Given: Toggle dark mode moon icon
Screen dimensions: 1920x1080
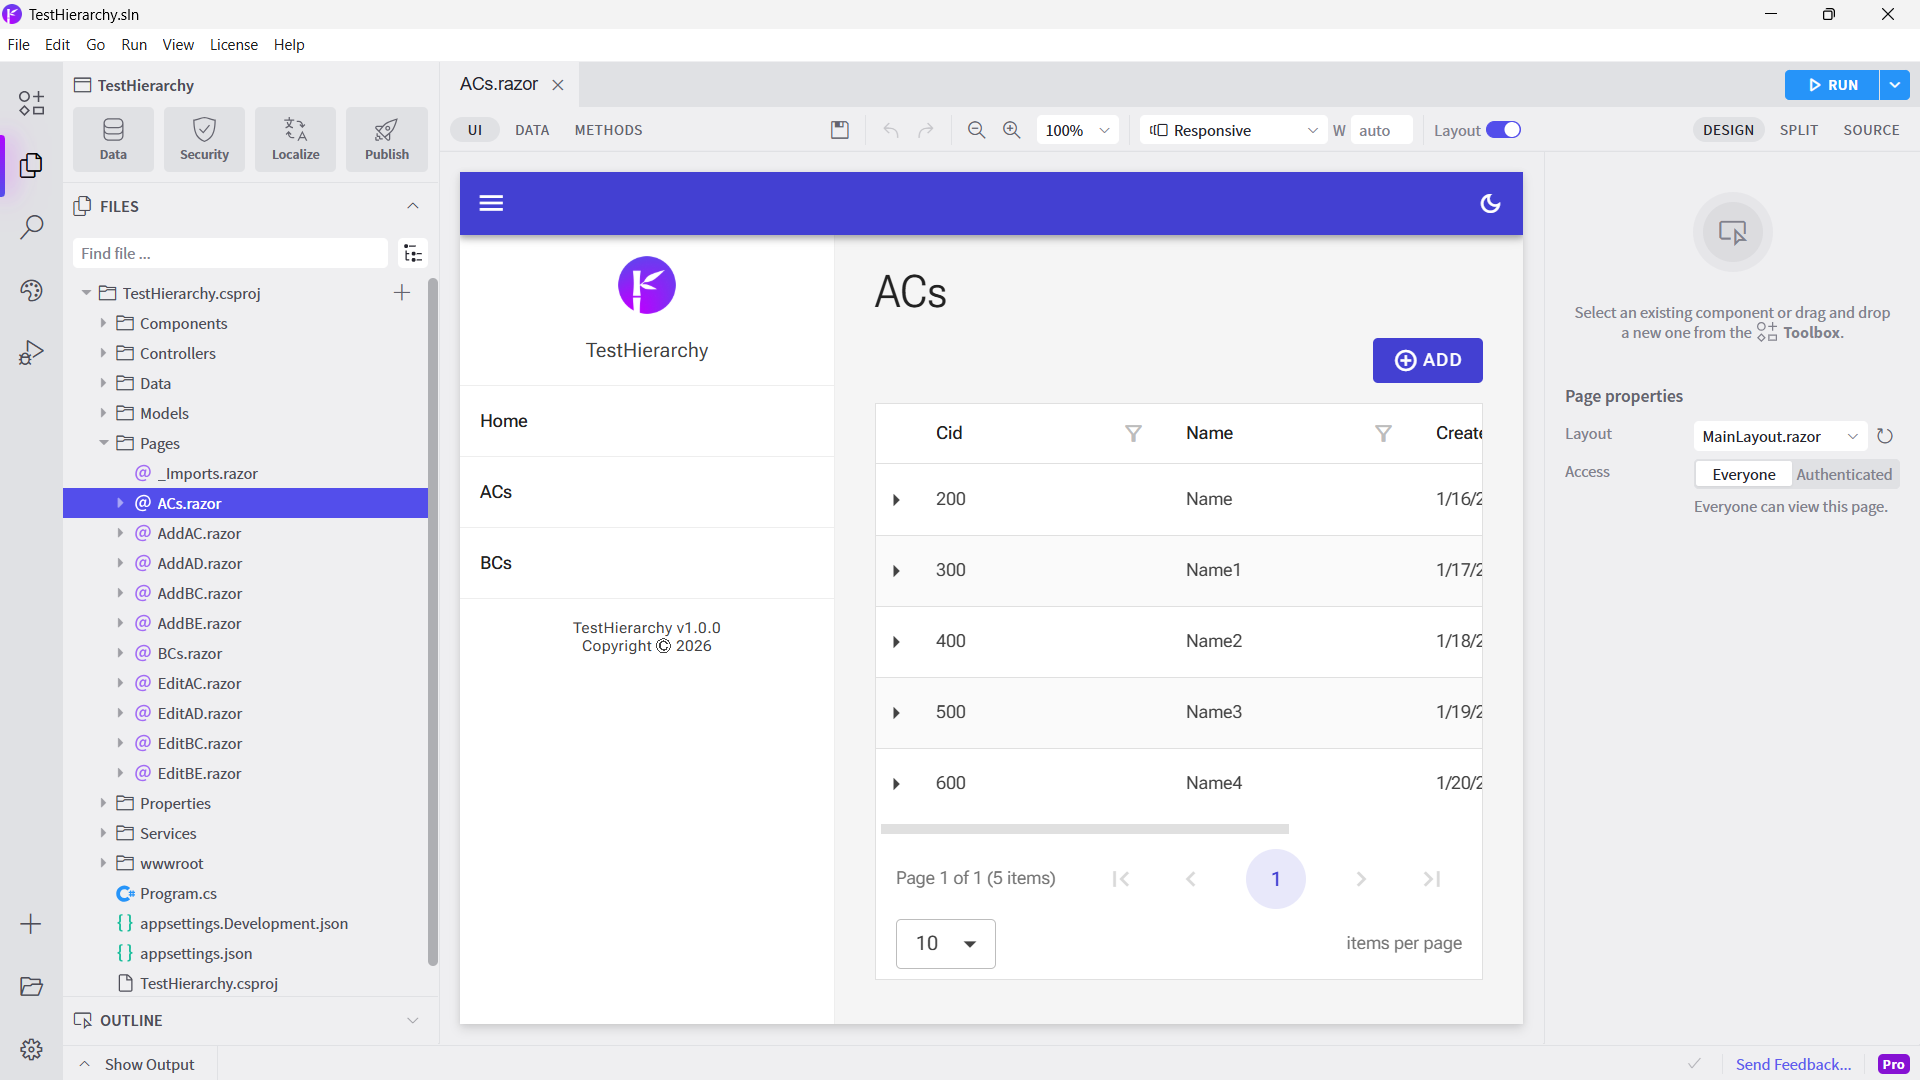Looking at the screenshot, I should (x=1490, y=204).
